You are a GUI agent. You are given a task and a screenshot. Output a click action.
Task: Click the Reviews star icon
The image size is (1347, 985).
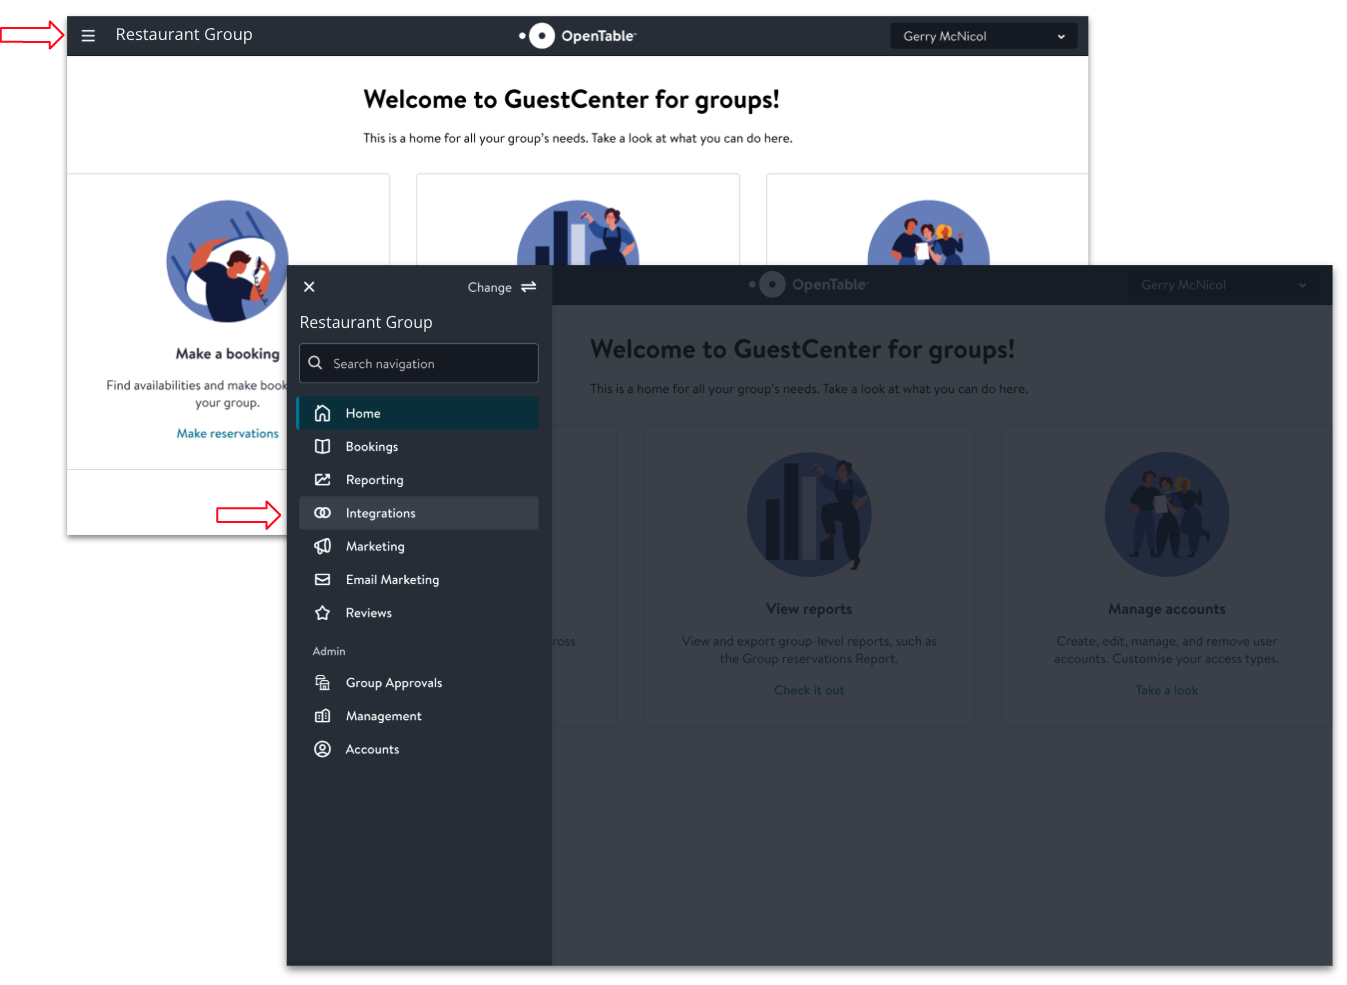click(x=322, y=613)
